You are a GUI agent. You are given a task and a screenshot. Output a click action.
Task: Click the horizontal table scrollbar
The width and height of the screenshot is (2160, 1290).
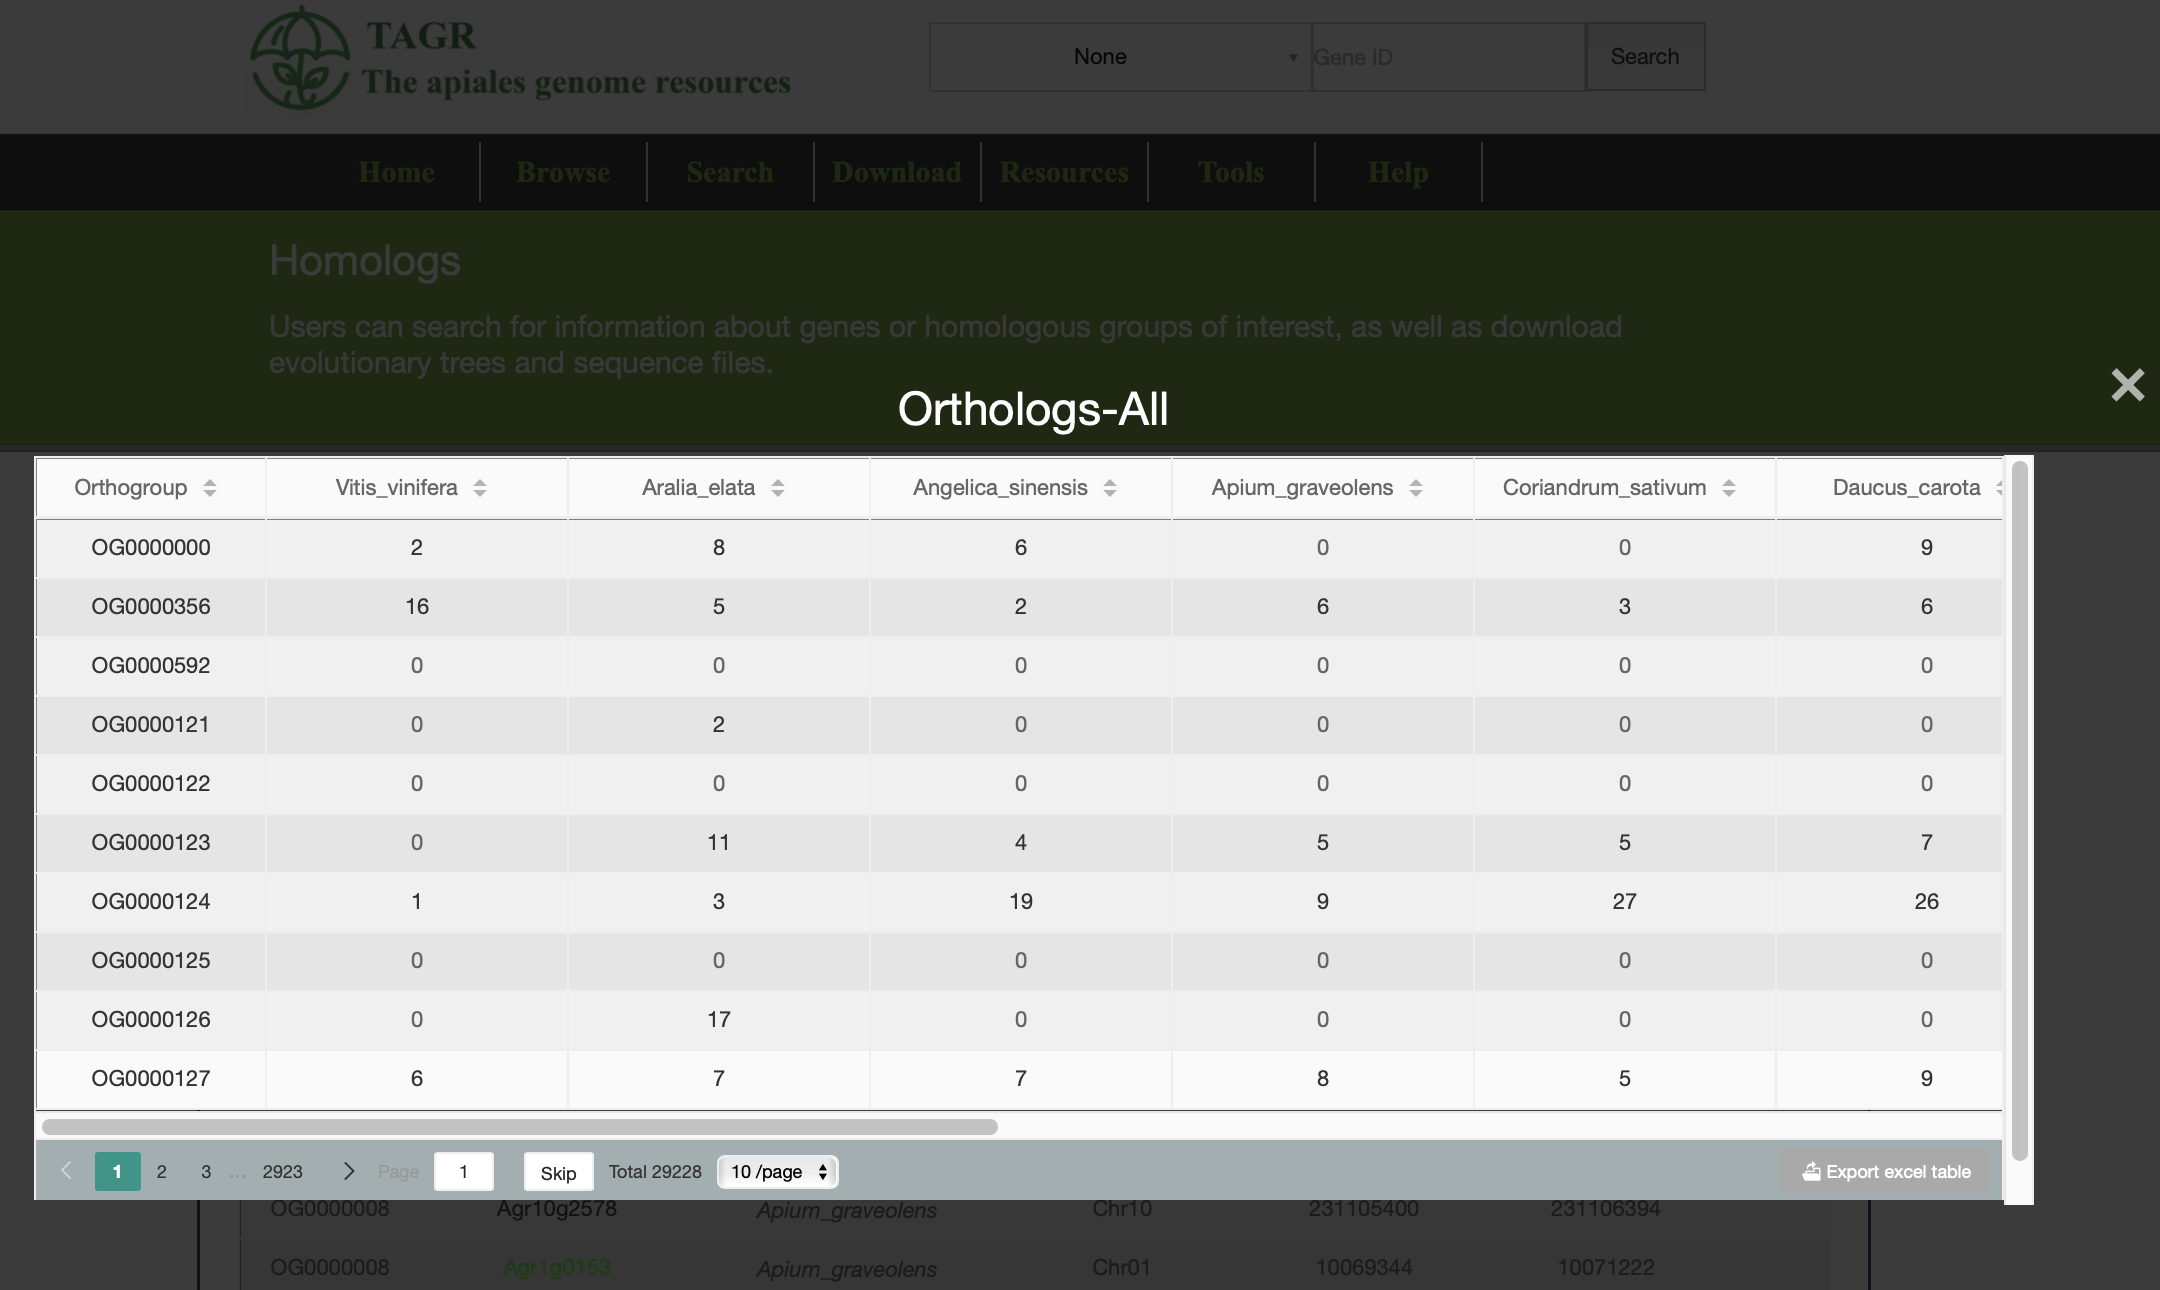click(x=520, y=1127)
